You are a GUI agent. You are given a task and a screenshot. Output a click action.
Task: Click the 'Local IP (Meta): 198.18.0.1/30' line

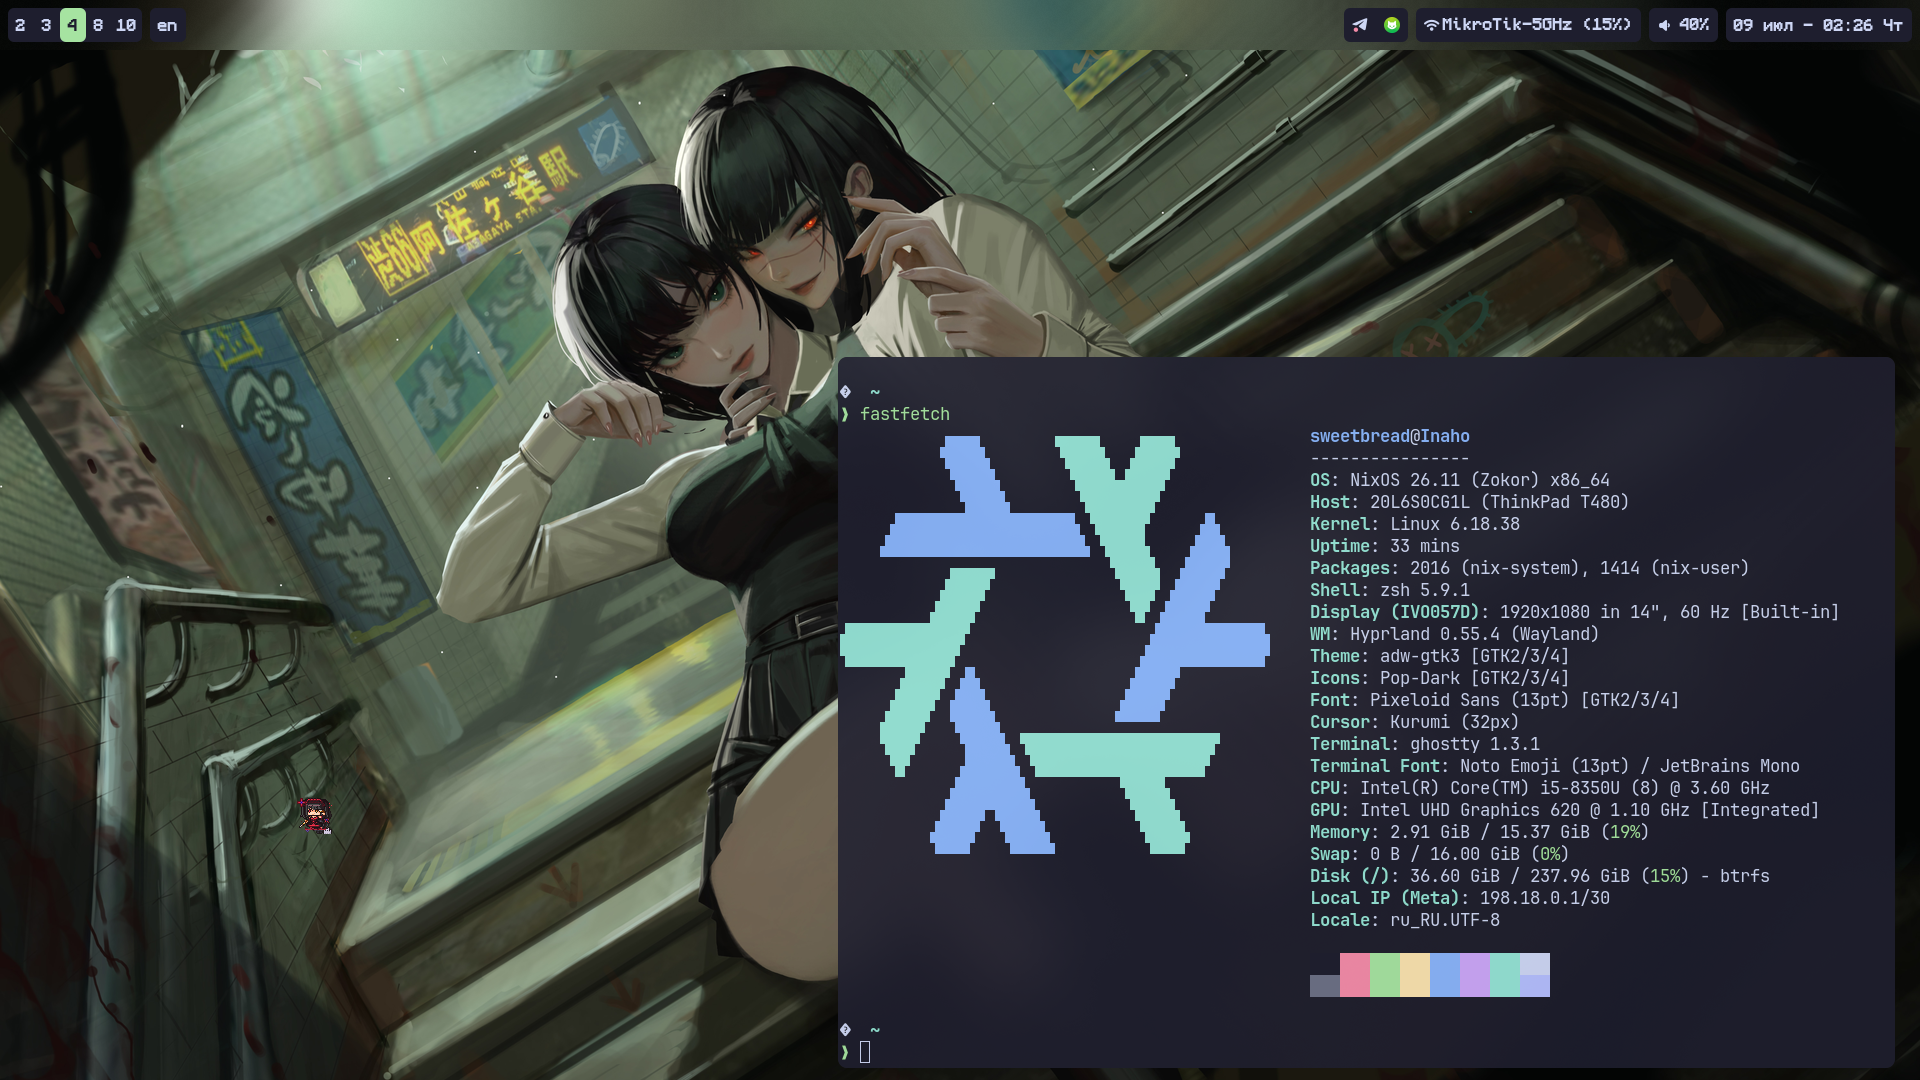coord(1460,898)
